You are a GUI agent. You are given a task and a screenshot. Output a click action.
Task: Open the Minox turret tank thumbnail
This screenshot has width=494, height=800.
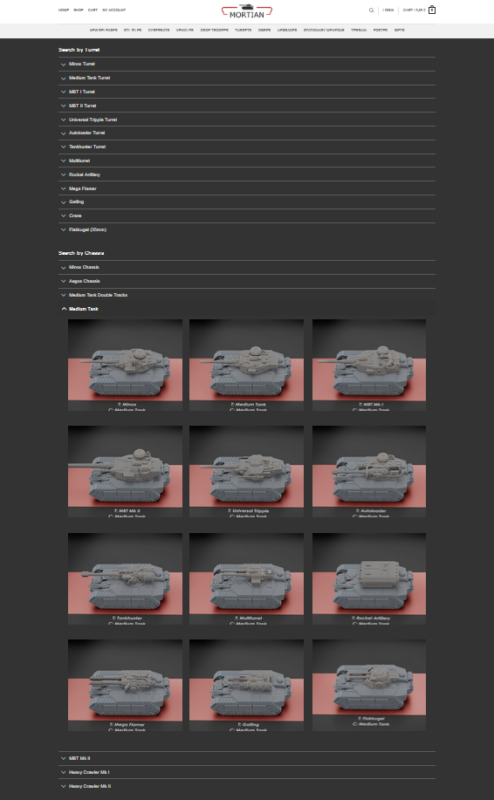click(x=125, y=365)
